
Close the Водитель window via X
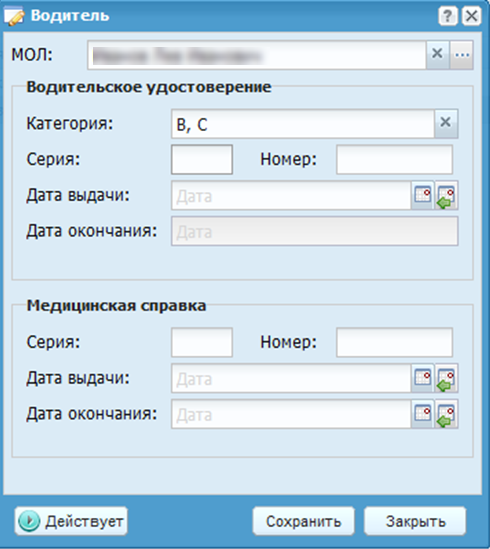pyautogui.click(x=471, y=16)
